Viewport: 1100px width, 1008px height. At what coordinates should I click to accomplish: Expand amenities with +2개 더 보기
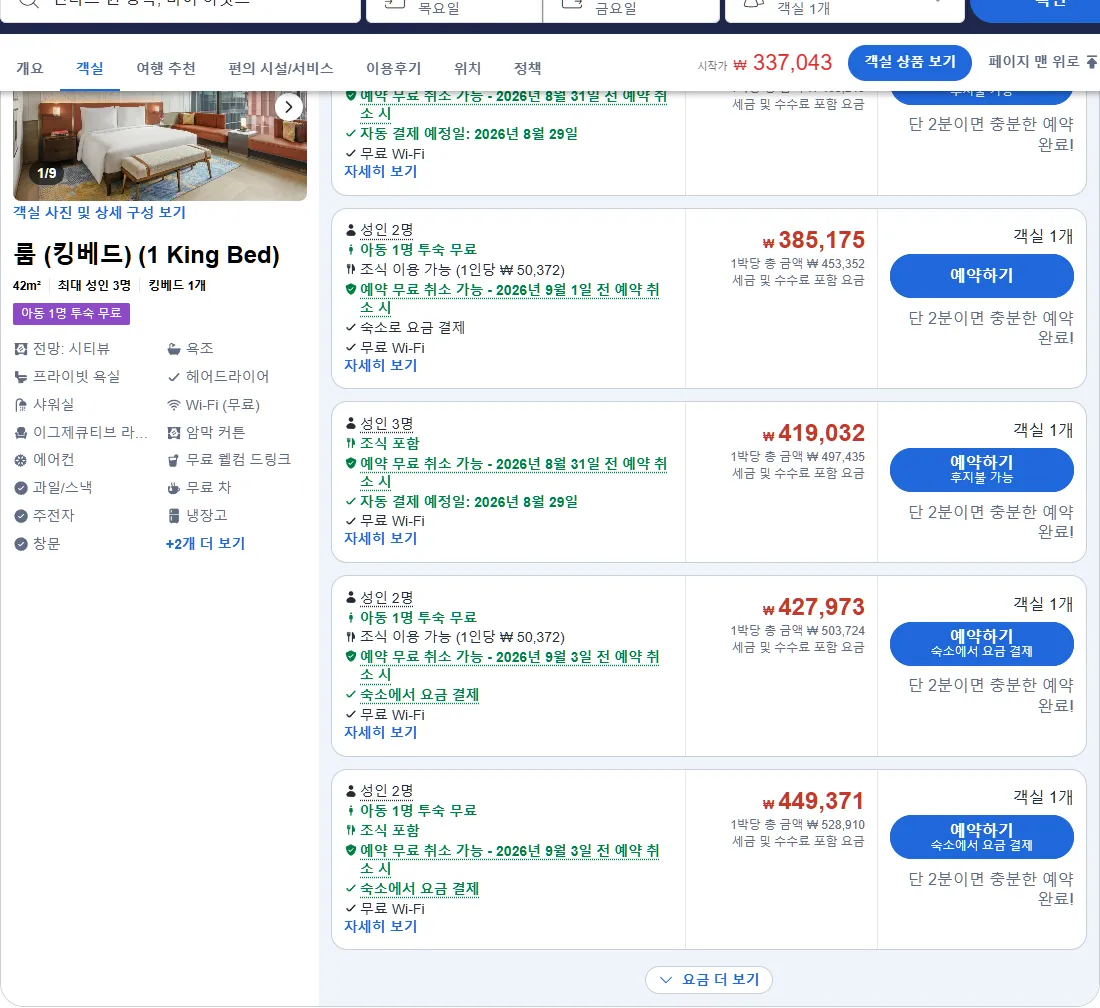click(x=205, y=544)
